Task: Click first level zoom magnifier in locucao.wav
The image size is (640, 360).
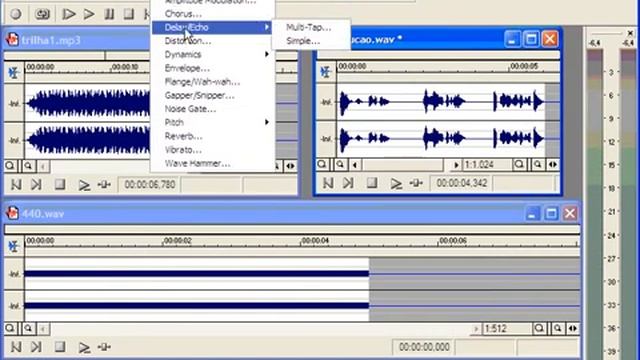Action: pyautogui.click(x=322, y=164)
